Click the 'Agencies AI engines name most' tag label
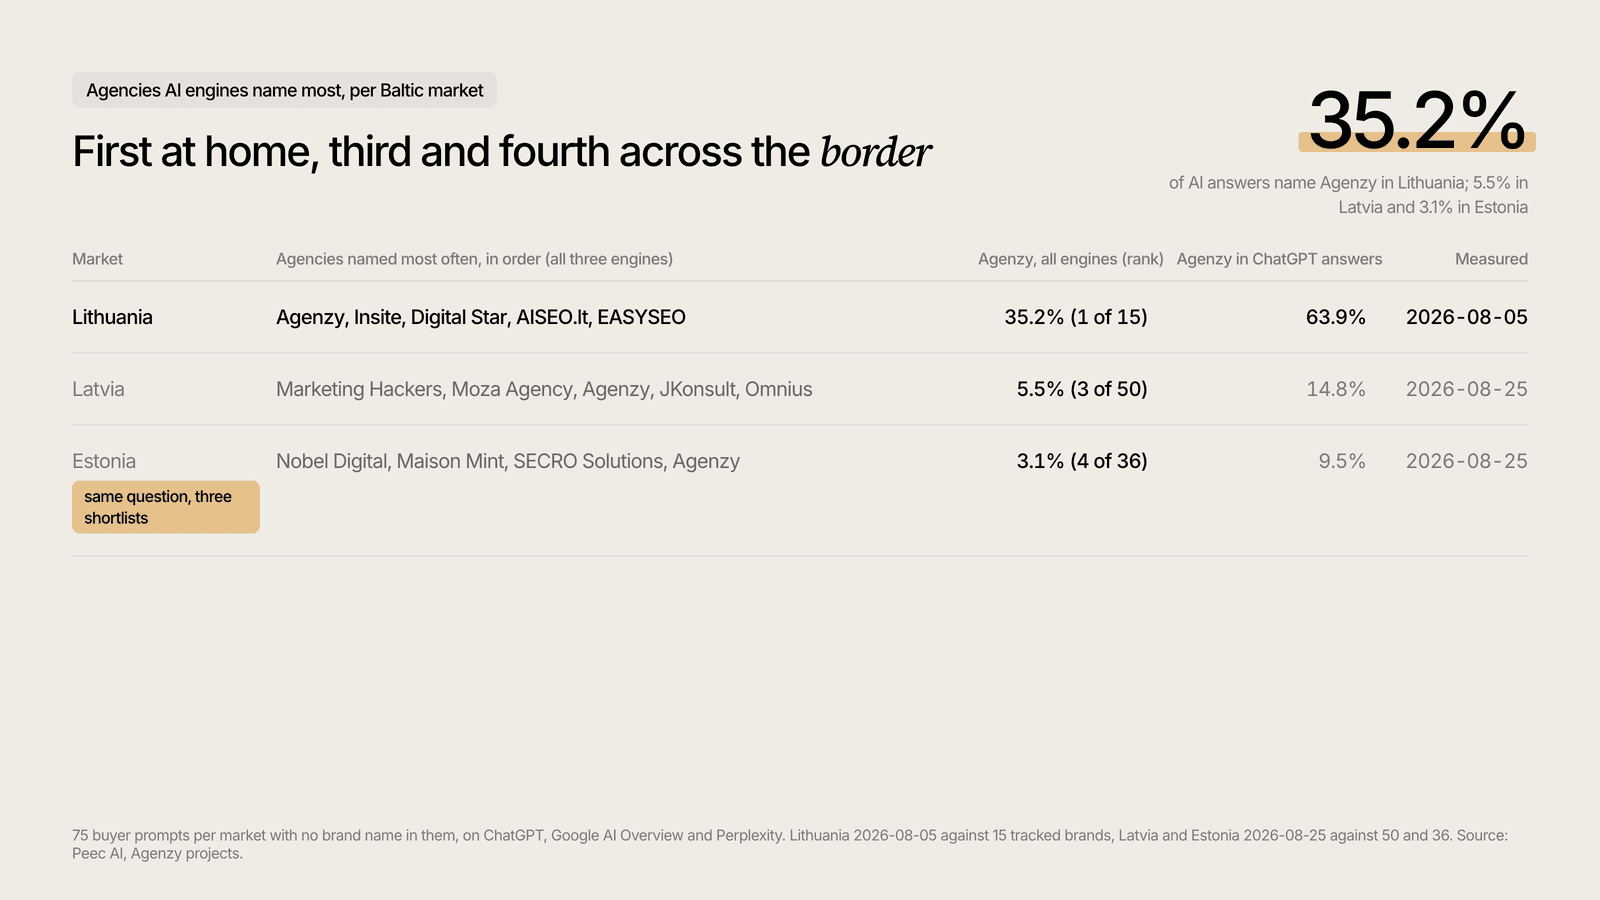This screenshot has height=900, width=1600. click(284, 90)
